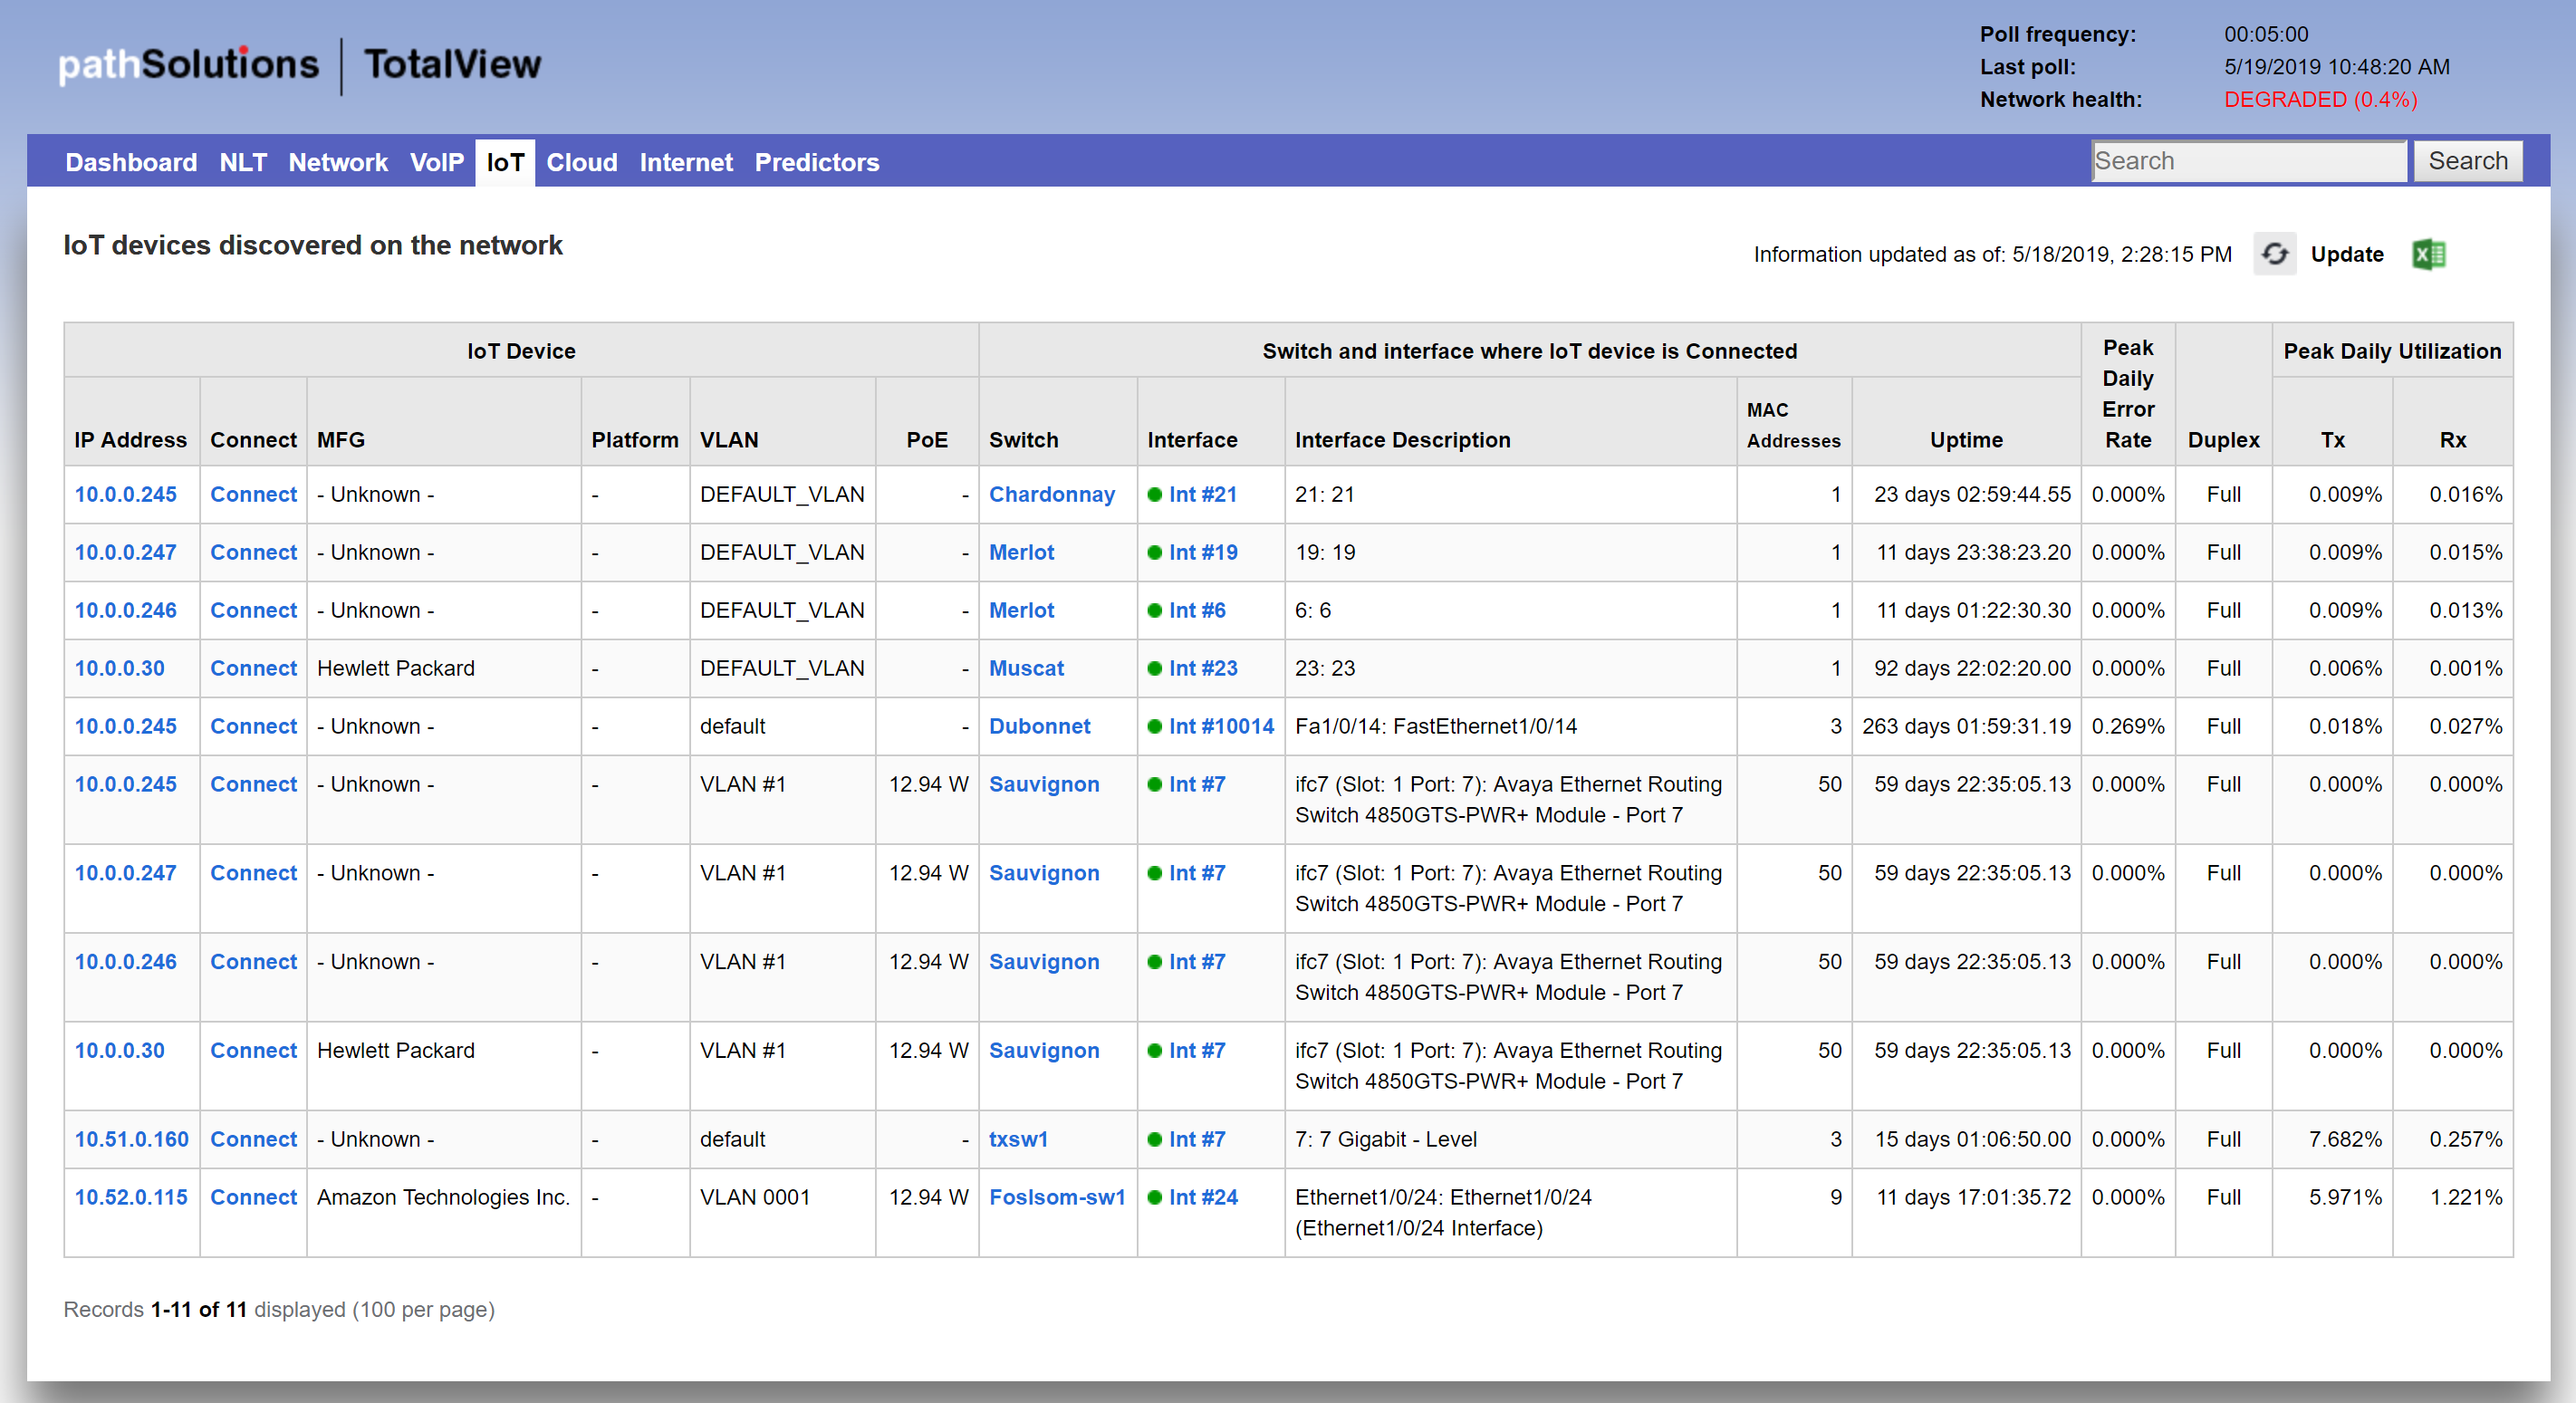Click the txsw1 switch link

(1018, 1139)
